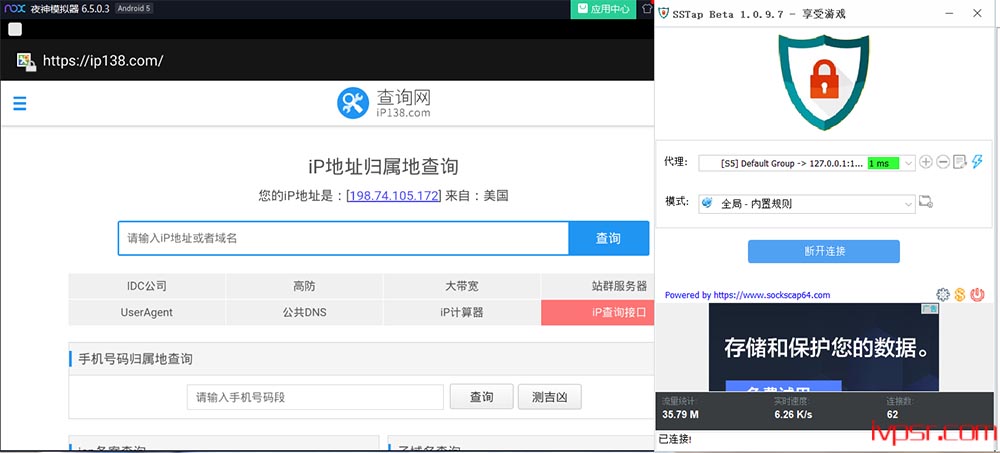Image resolution: width=1000 pixels, height=453 pixels.
Task: Open the 高防 tab
Action: 304,286
